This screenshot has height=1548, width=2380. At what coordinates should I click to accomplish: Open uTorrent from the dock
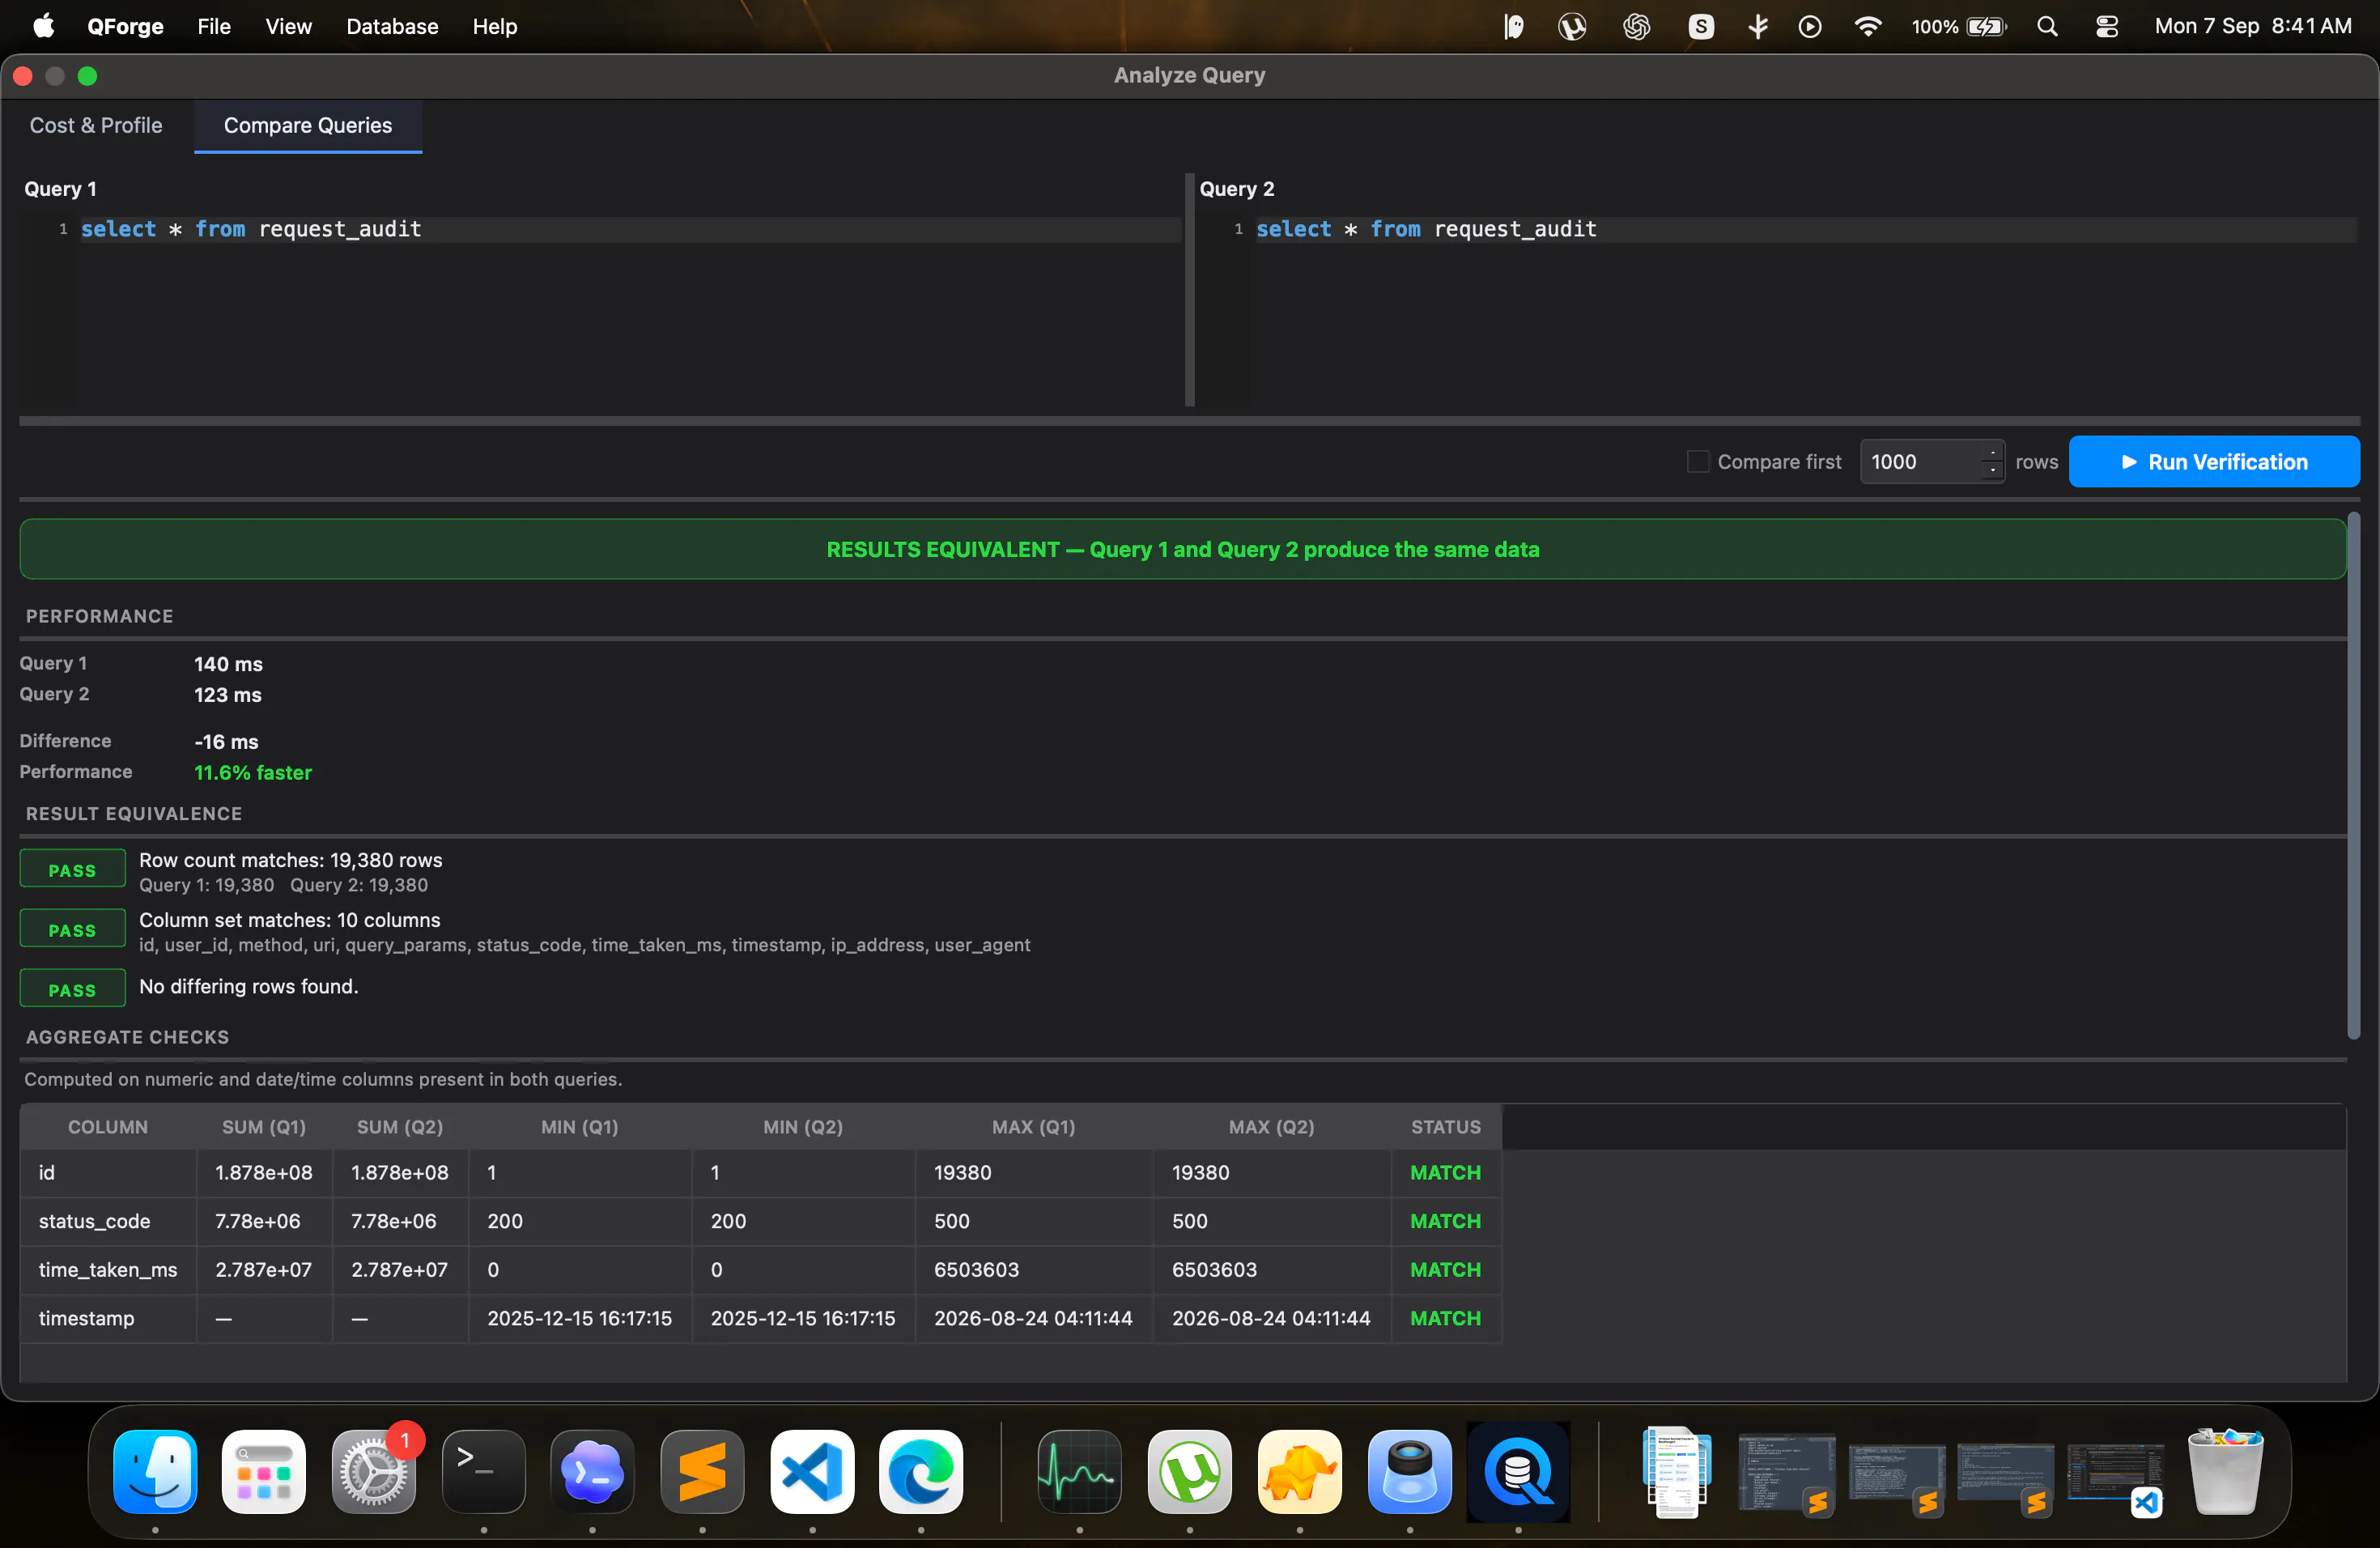pos(1190,1471)
